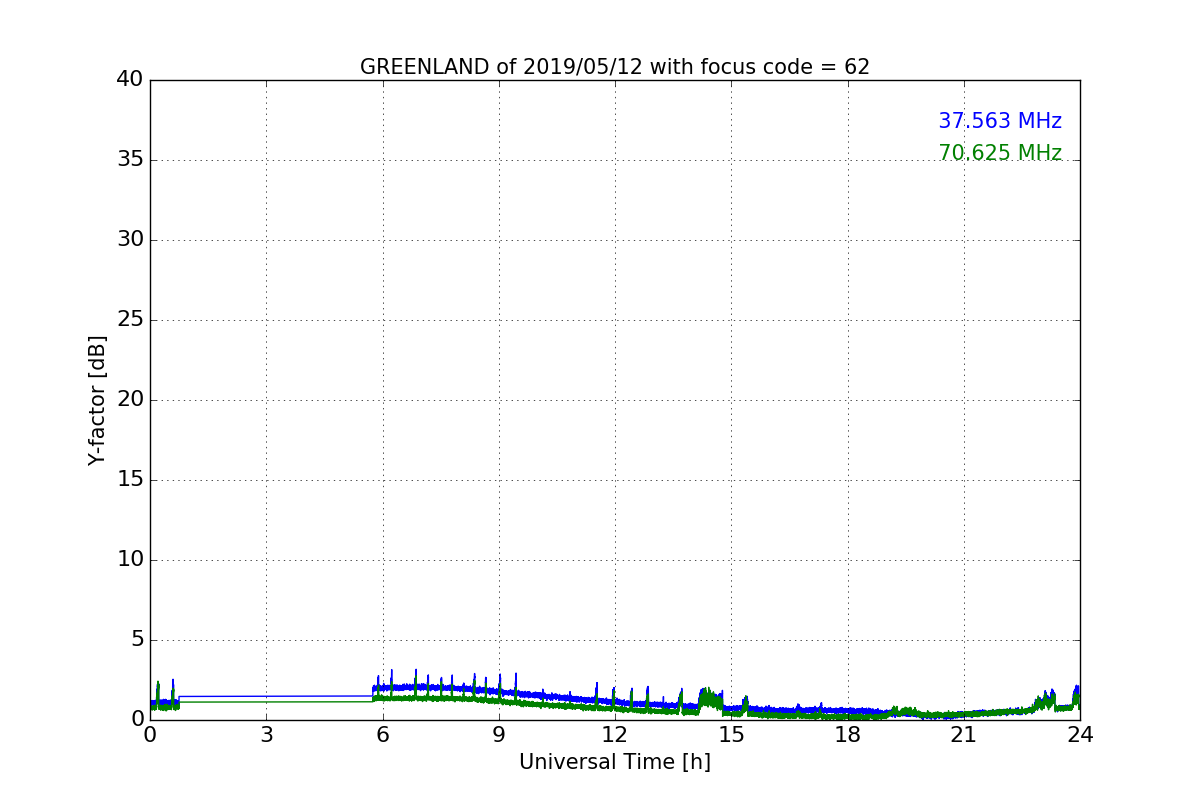
Task: Click the Universal Time [h] axis label
Action: click(615, 762)
